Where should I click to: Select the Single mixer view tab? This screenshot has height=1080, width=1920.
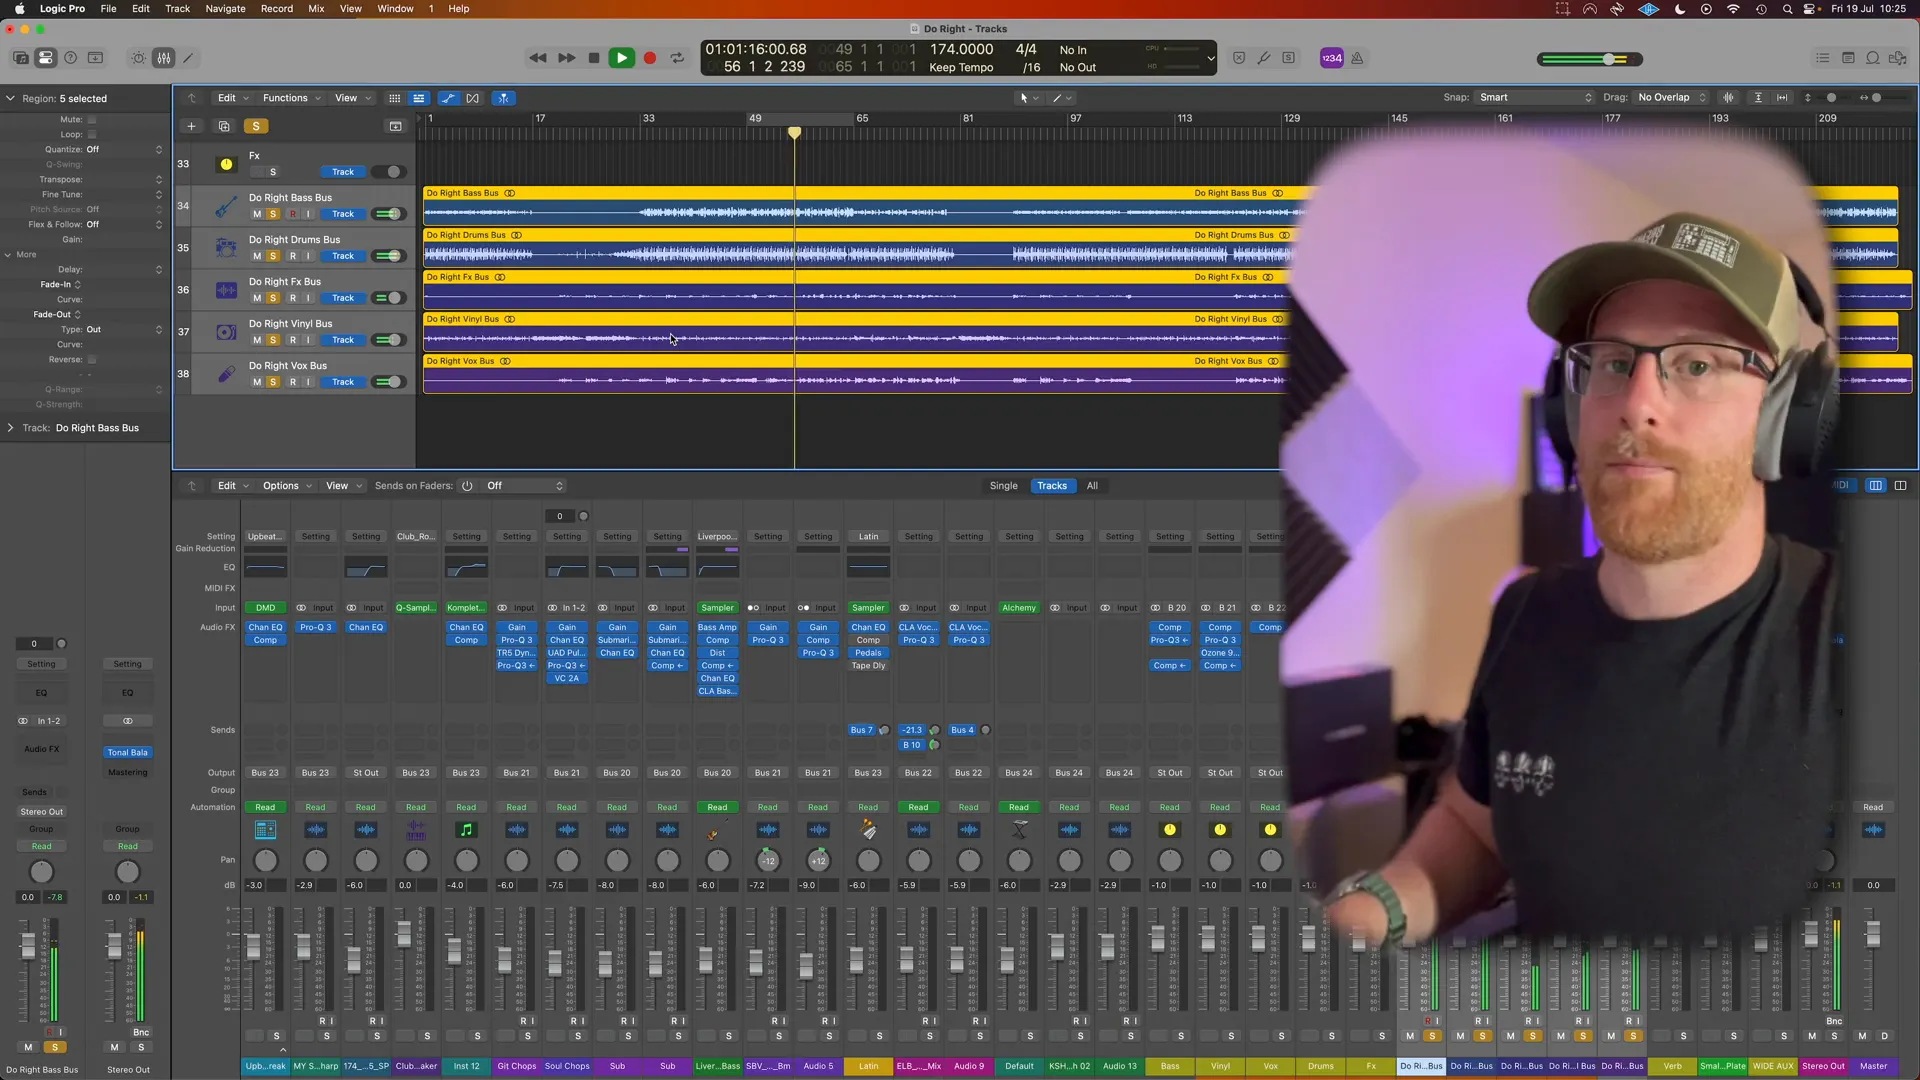click(x=1003, y=486)
